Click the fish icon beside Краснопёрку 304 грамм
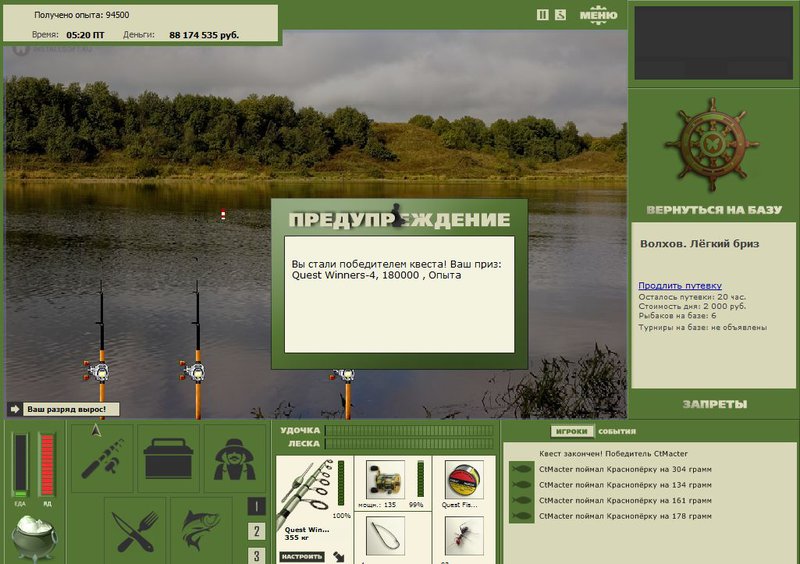The height and width of the screenshot is (564, 800). coord(521,469)
